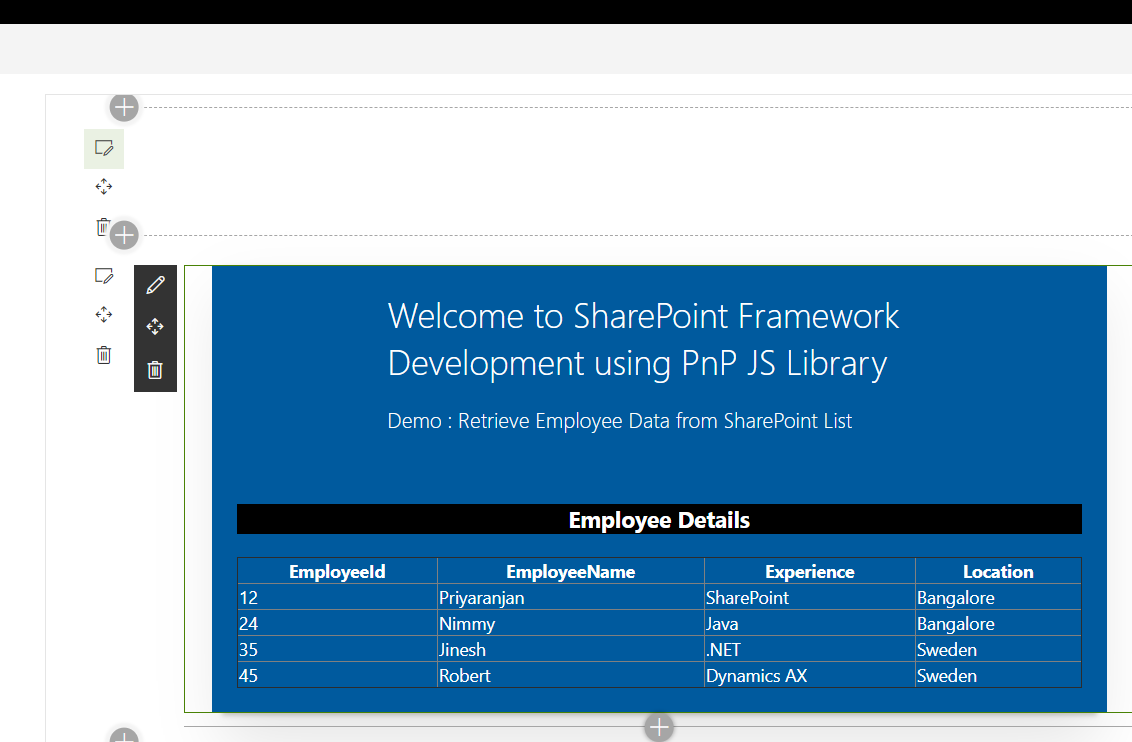Viewport: 1132px width, 742px height.
Task: Delete web part using the dark toolbar trash icon
Action: [155, 370]
